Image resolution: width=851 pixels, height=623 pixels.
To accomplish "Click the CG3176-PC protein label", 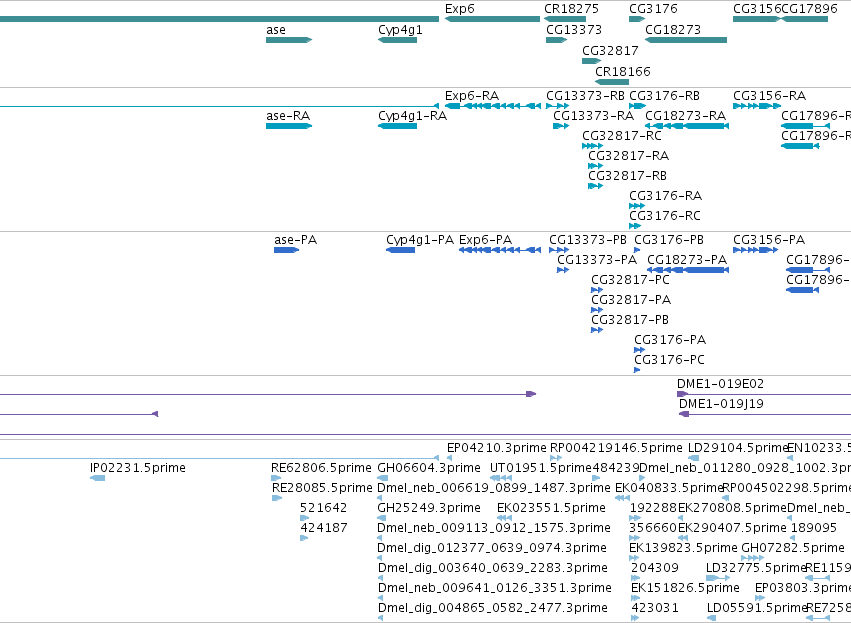I will [669, 360].
